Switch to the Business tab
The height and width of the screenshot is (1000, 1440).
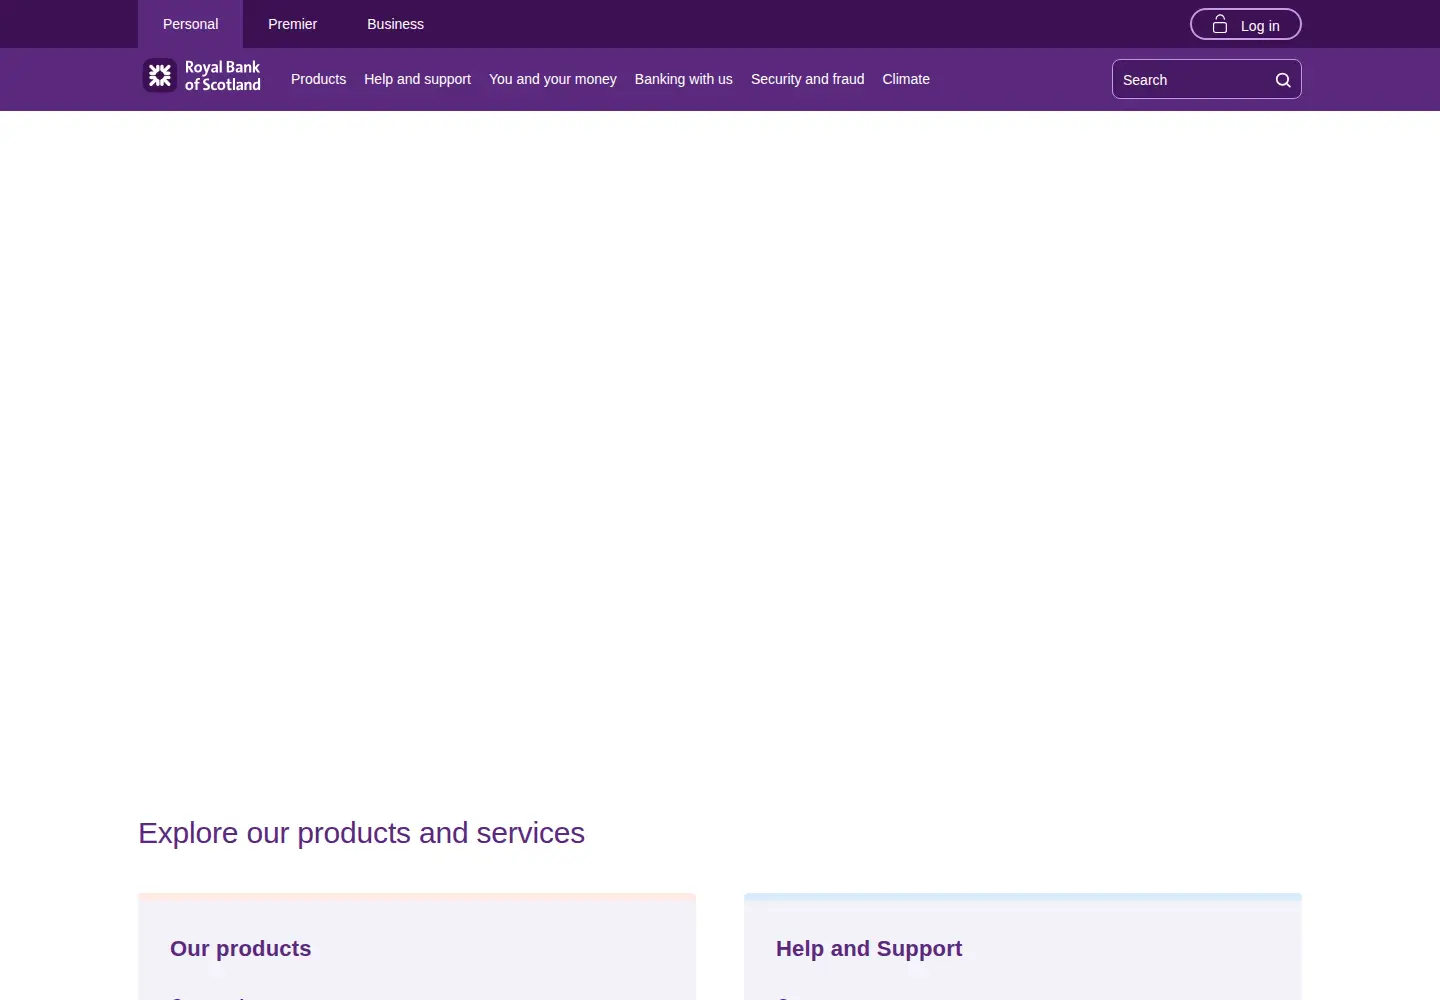coord(395,24)
